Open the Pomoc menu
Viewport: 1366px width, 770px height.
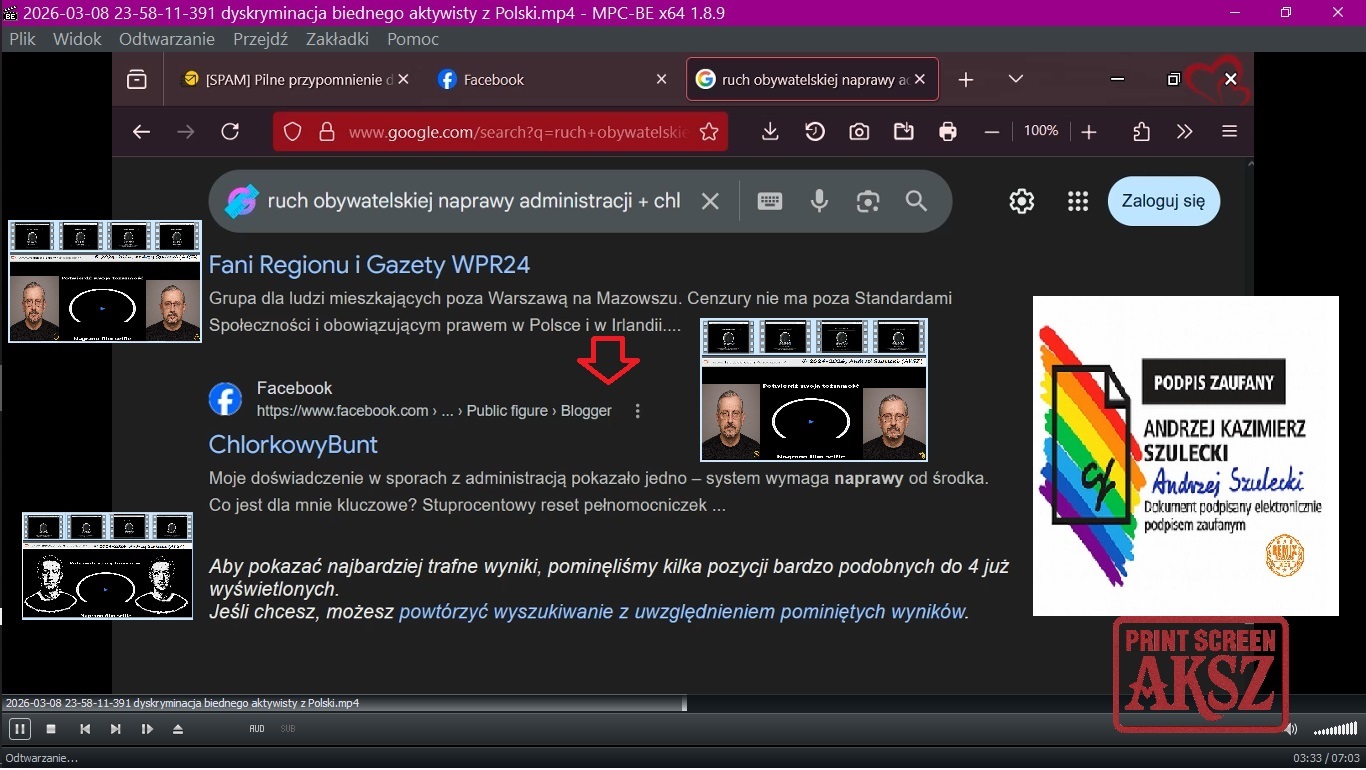413,39
